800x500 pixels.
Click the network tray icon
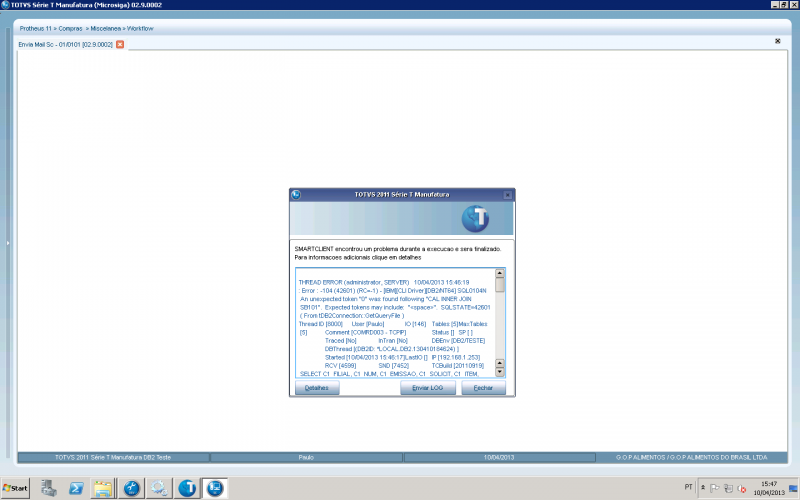pos(729,488)
